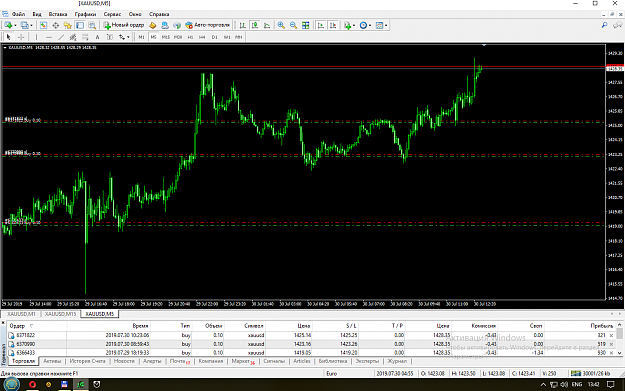
Task: Switch chart to bar chart mode
Action: point(242,25)
